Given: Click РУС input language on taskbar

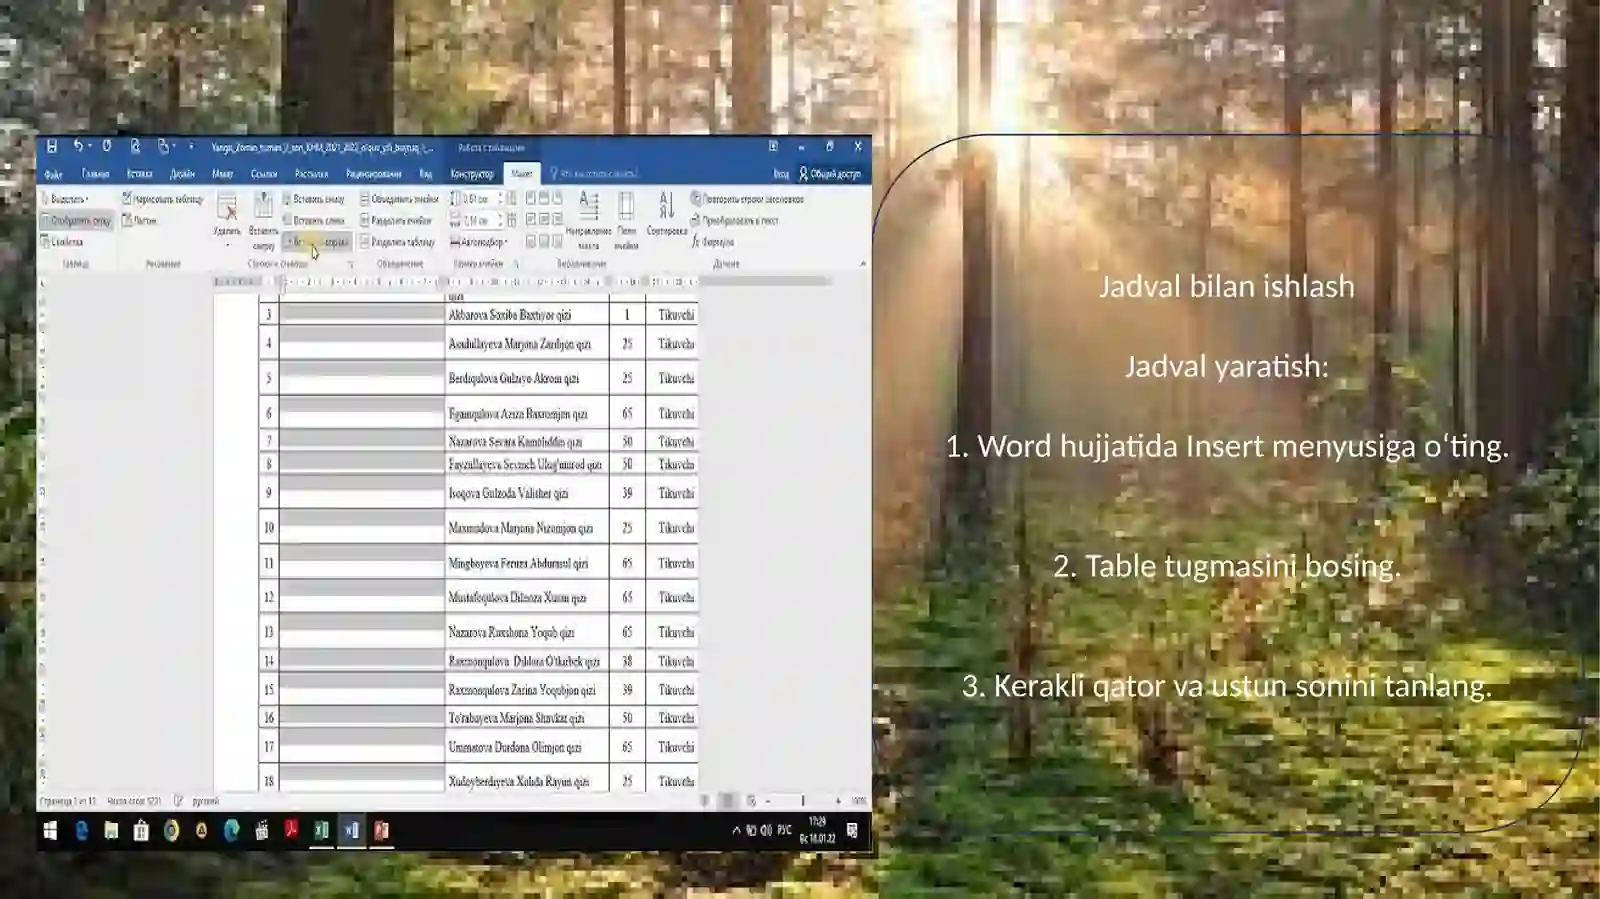Looking at the screenshot, I should (x=784, y=830).
